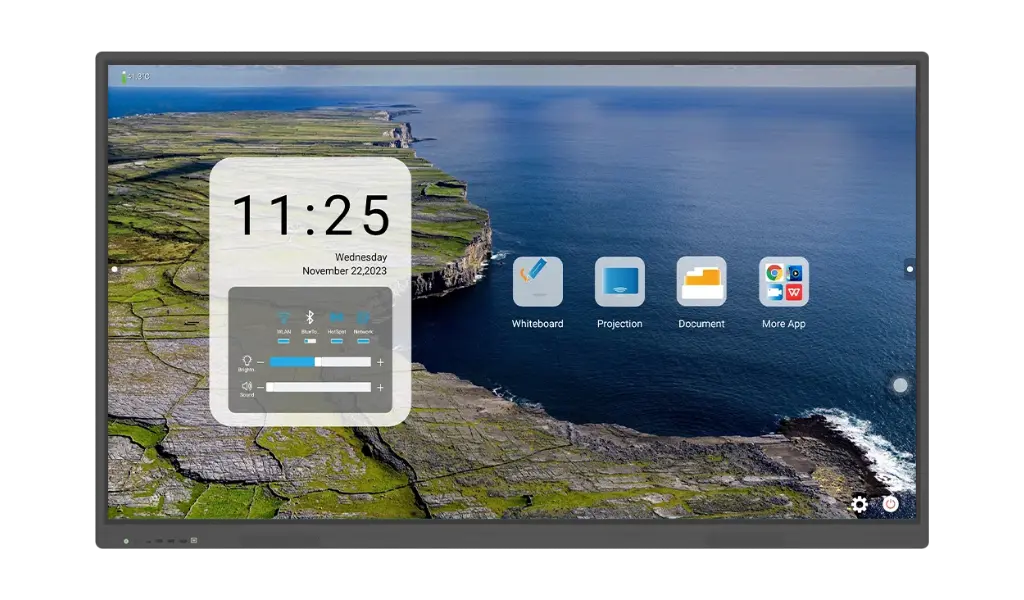The height and width of the screenshot is (600, 1024).
Task: Expand the left edge sidebar handle
Action: coord(114,268)
